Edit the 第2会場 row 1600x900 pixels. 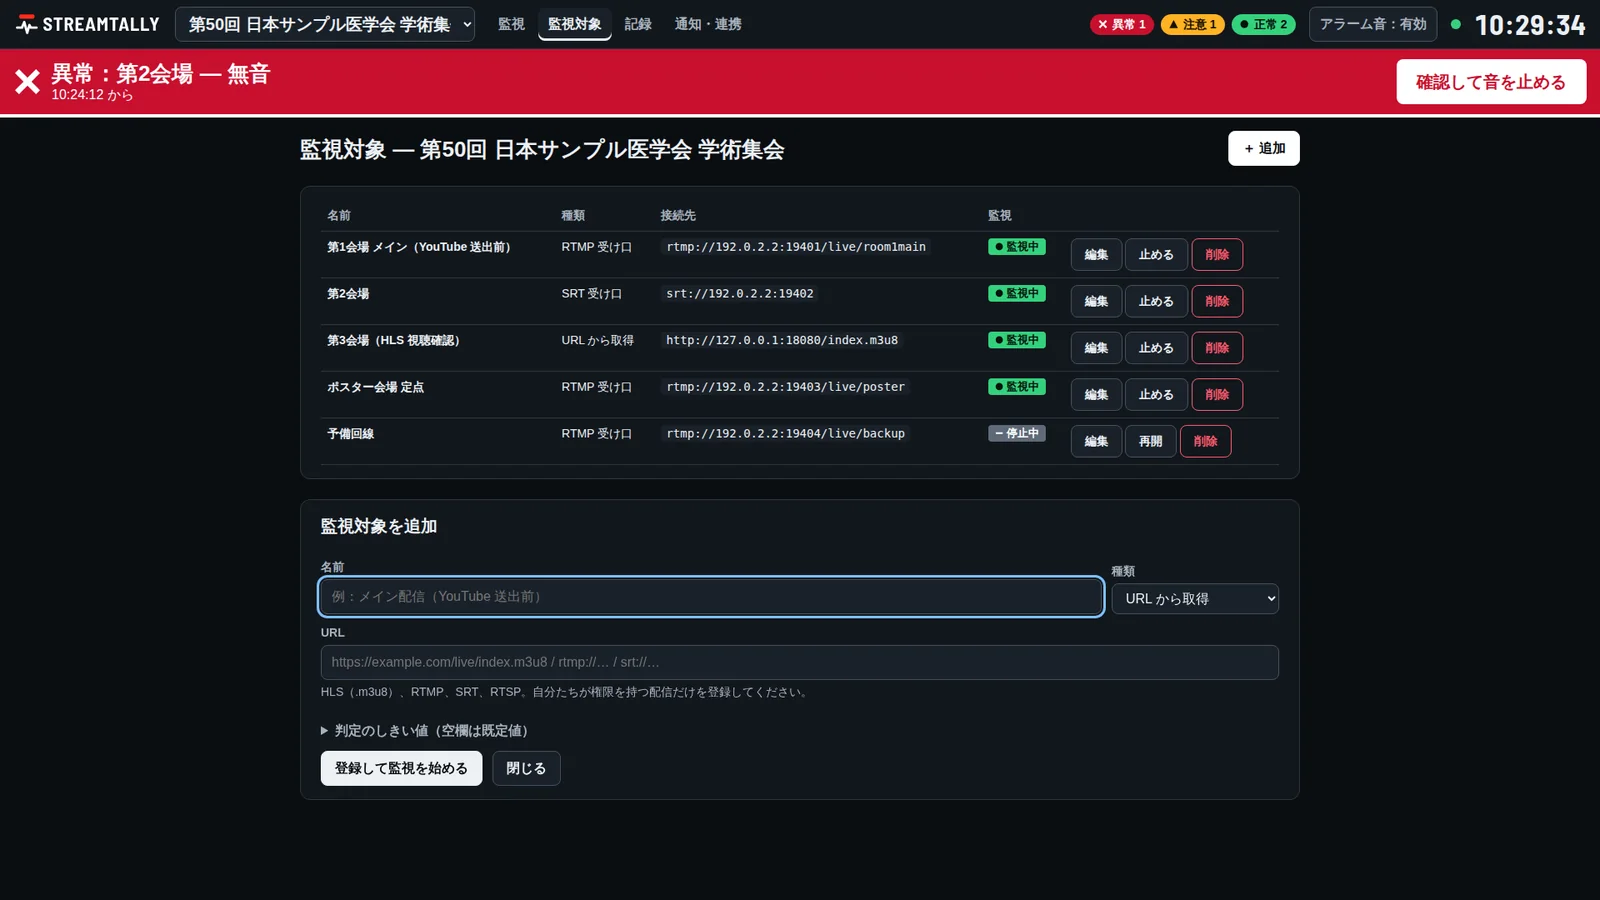tap(1096, 301)
